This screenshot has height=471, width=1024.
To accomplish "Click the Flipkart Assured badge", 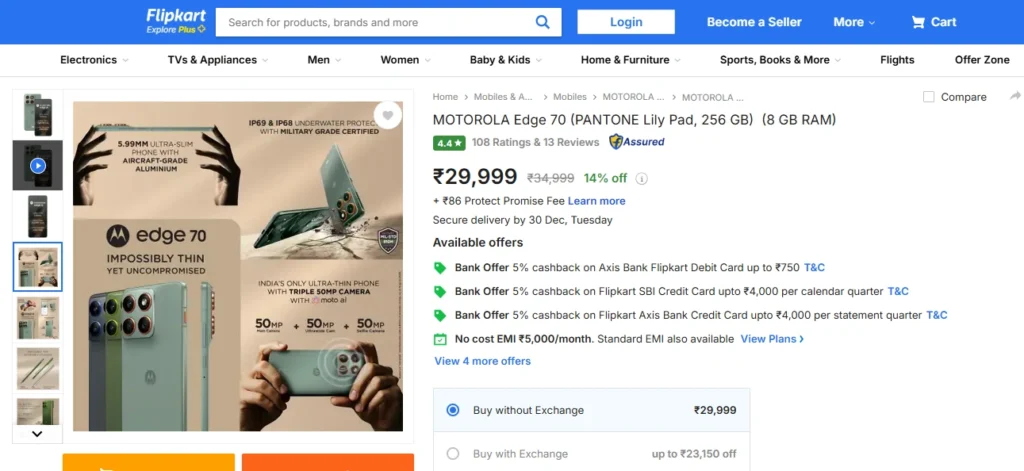I will coord(637,142).
